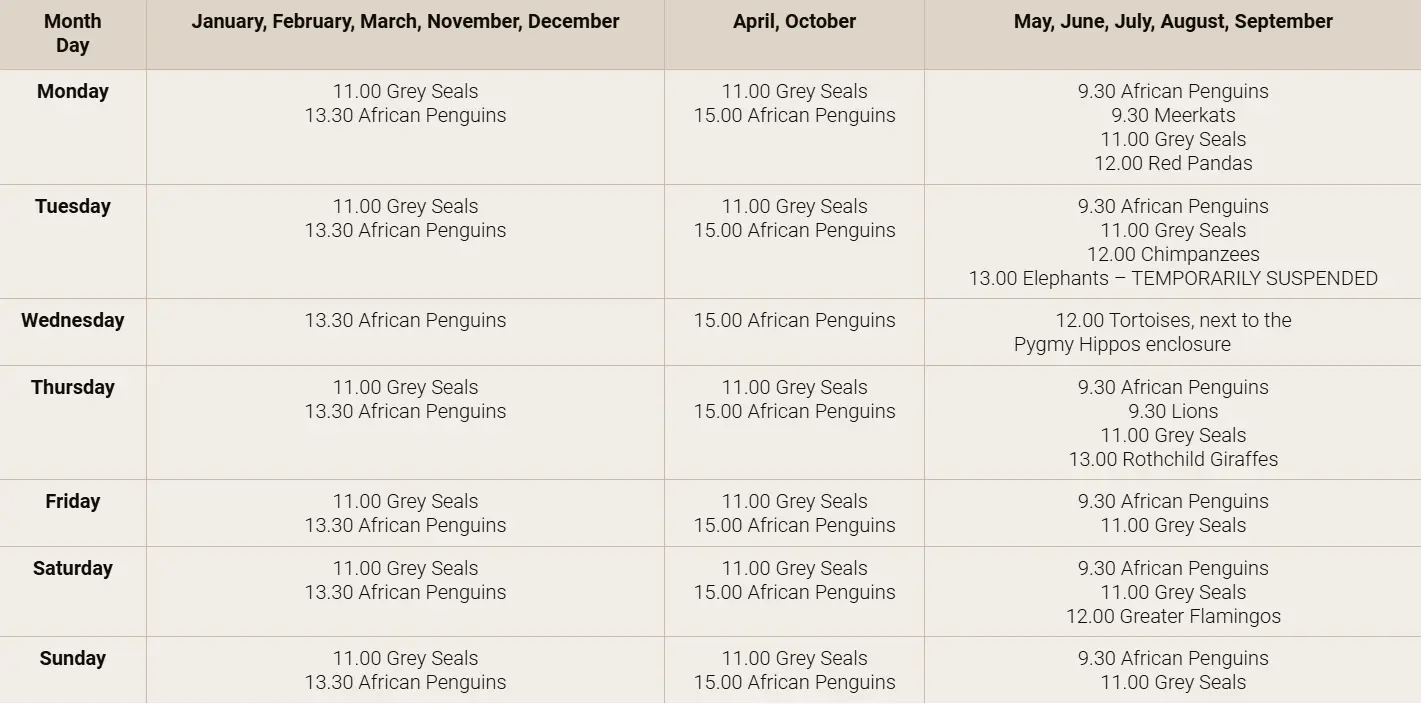The width and height of the screenshot is (1421, 709).
Task: Click Wednesday 15.00 African Penguins in April column
Action: [795, 320]
